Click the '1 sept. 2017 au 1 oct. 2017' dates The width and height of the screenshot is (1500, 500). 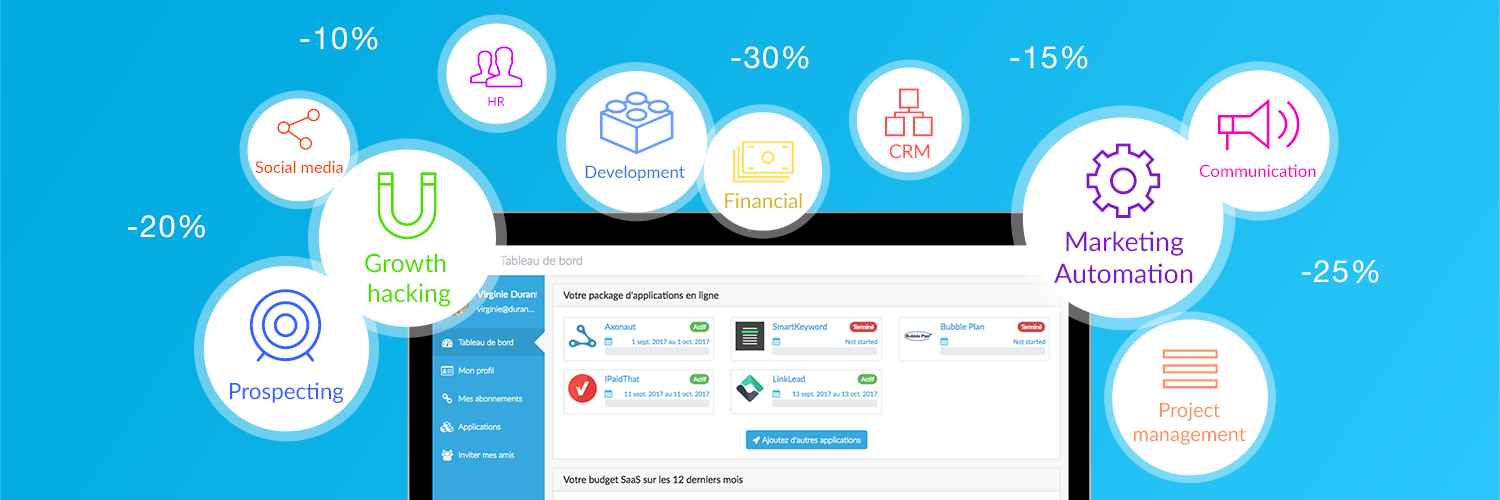[x=670, y=341]
